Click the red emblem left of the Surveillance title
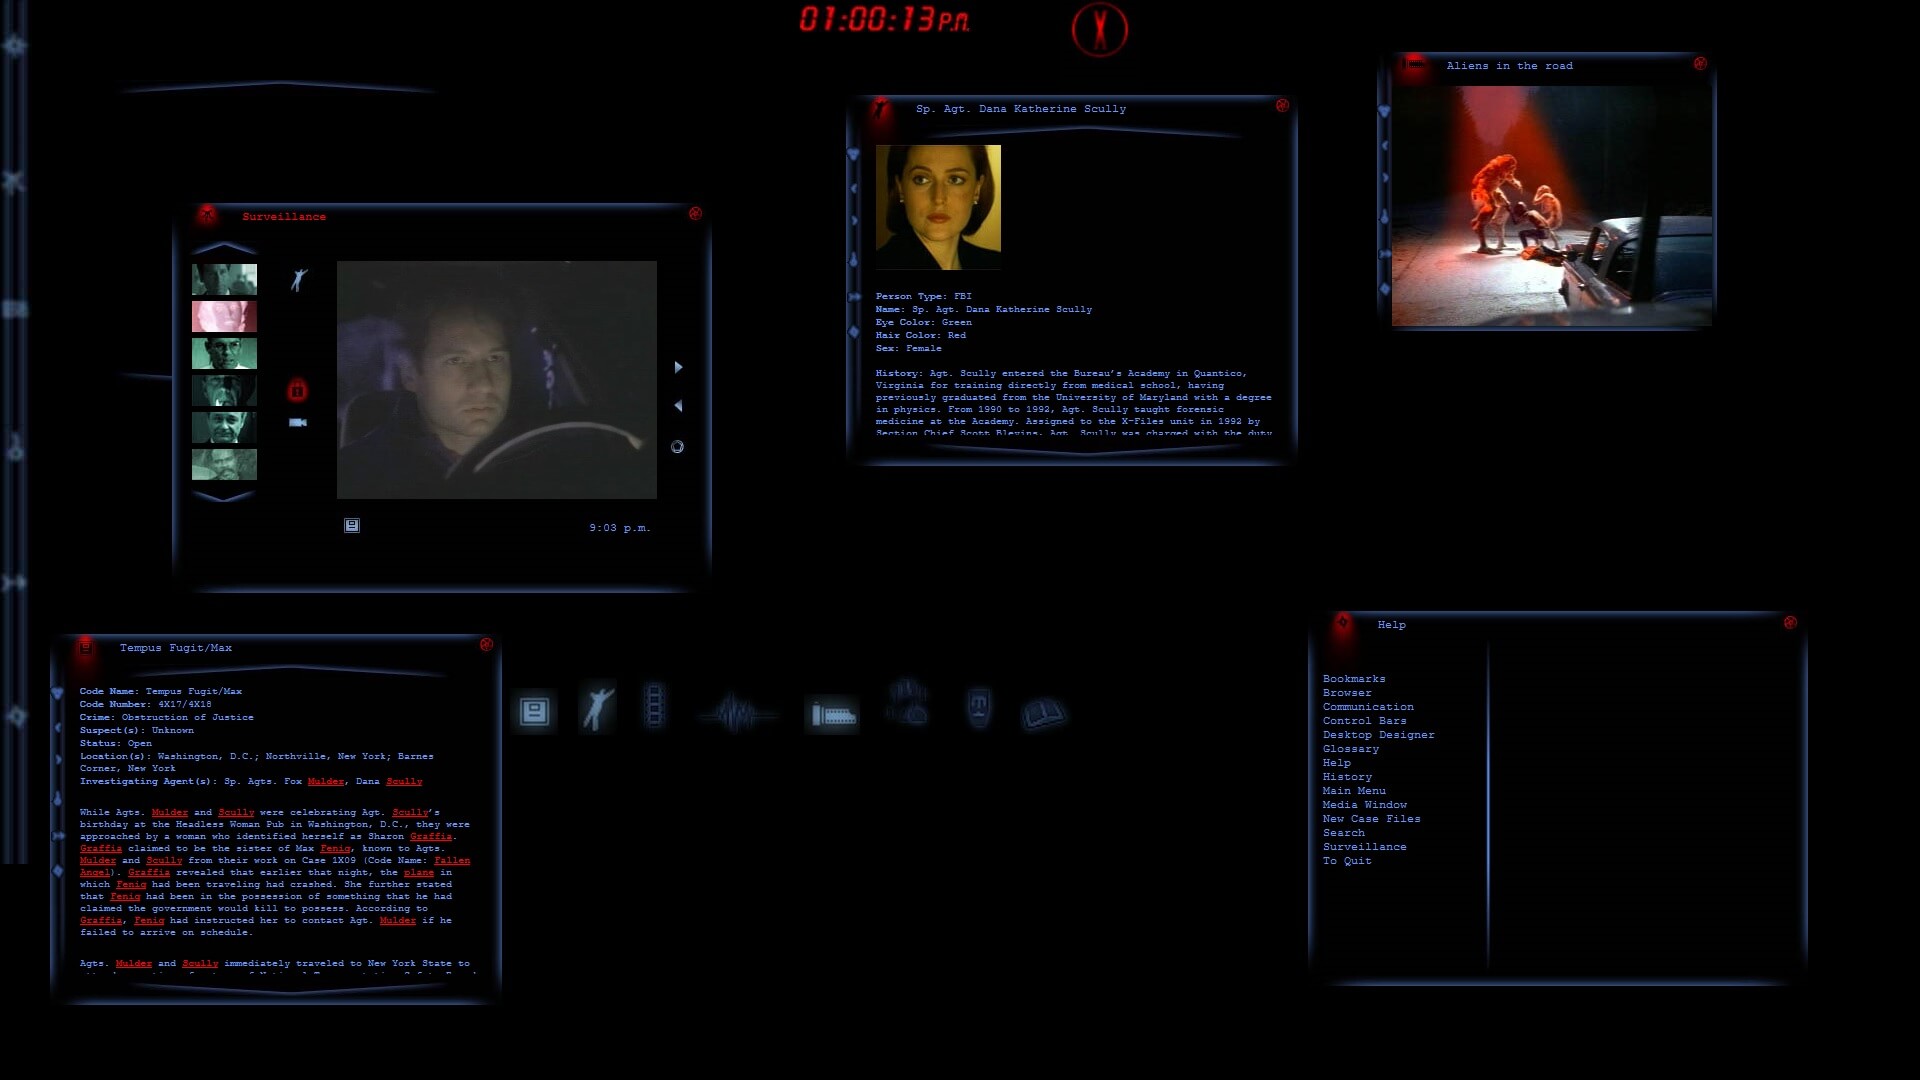Image resolution: width=1920 pixels, height=1080 pixels. pos(207,215)
